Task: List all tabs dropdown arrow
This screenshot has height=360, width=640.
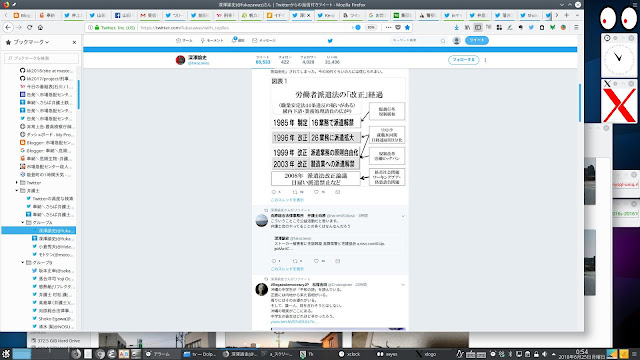Action: coord(577,15)
